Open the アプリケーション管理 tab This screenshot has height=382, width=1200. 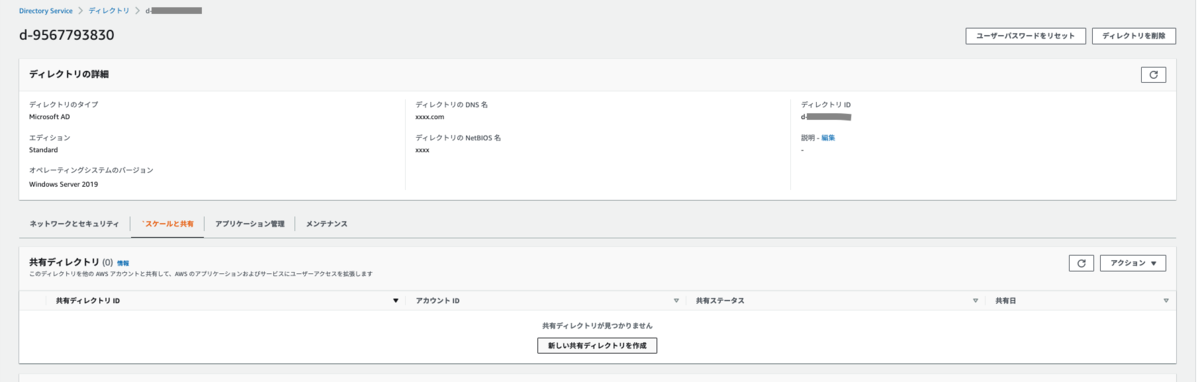pos(250,224)
